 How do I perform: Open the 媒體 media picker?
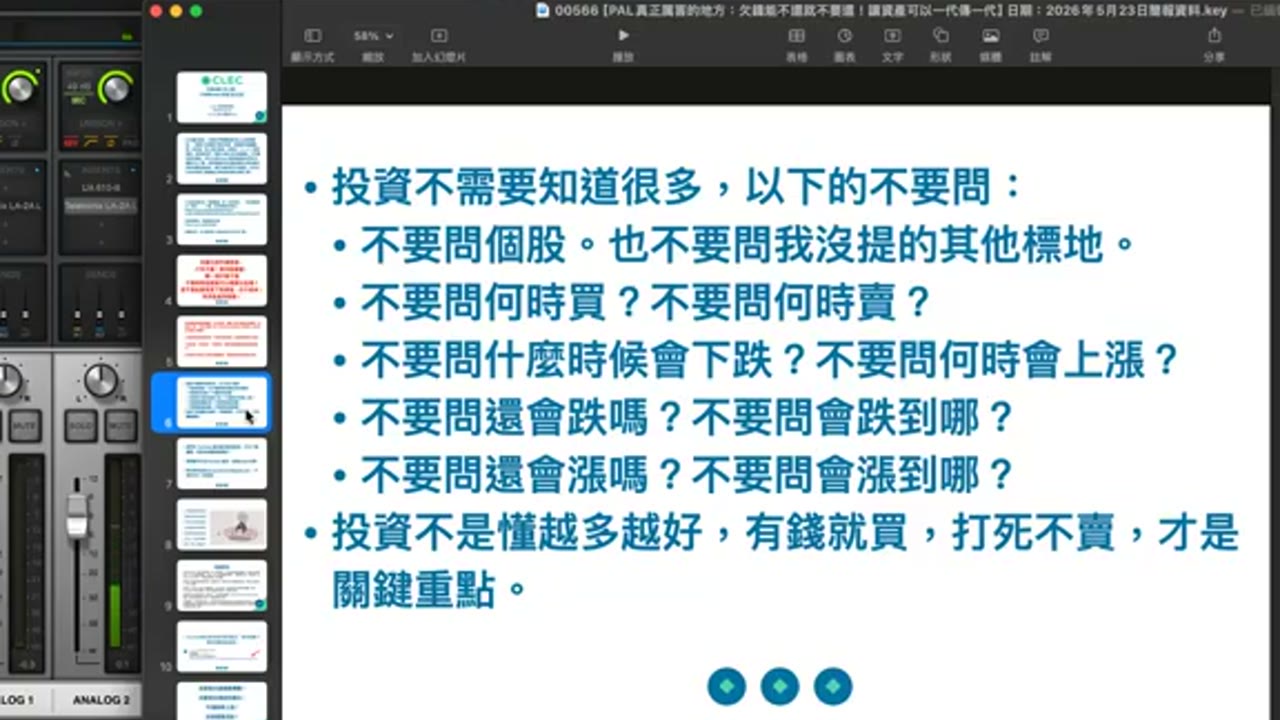pyautogui.click(x=990, y=36)
